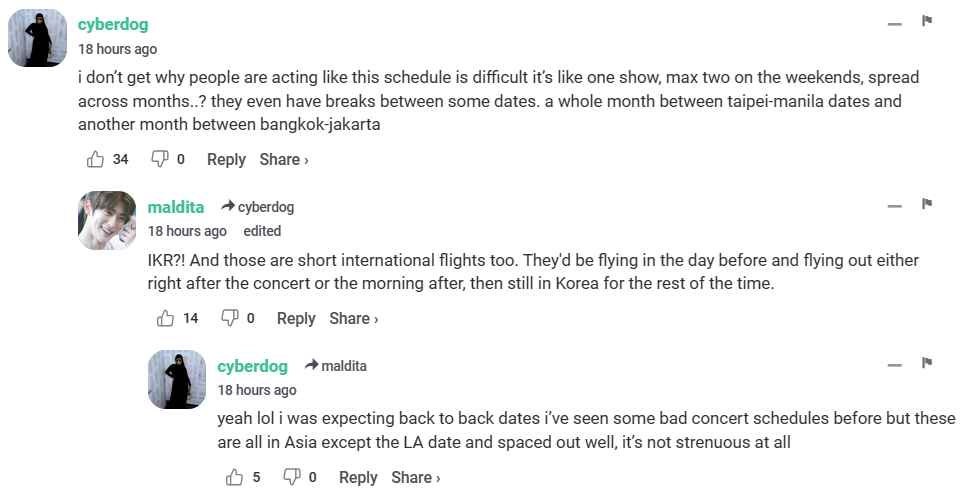Image resolution: width=969 pixels, height=494 pixels.
Task: Collapse maldita's reply with minus button
Action: pyautogui.click(x=894, y=206)
